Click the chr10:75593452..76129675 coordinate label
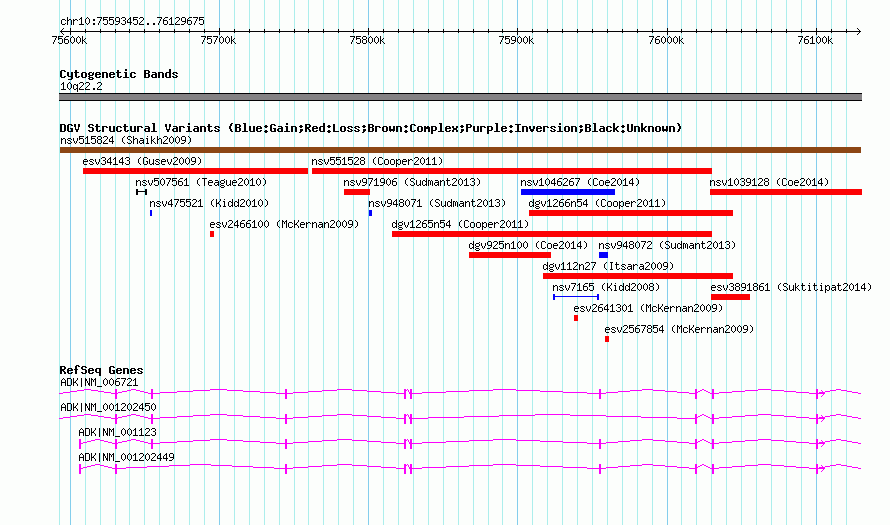 pos(132,22)
